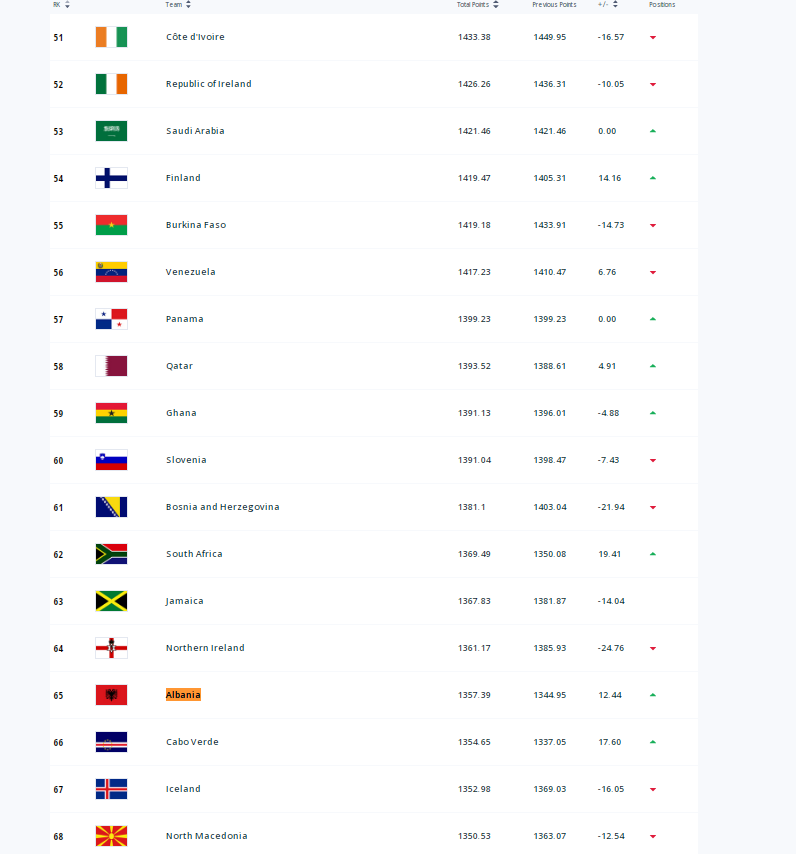Open the highlighted Albania team link

coord(183,695)
